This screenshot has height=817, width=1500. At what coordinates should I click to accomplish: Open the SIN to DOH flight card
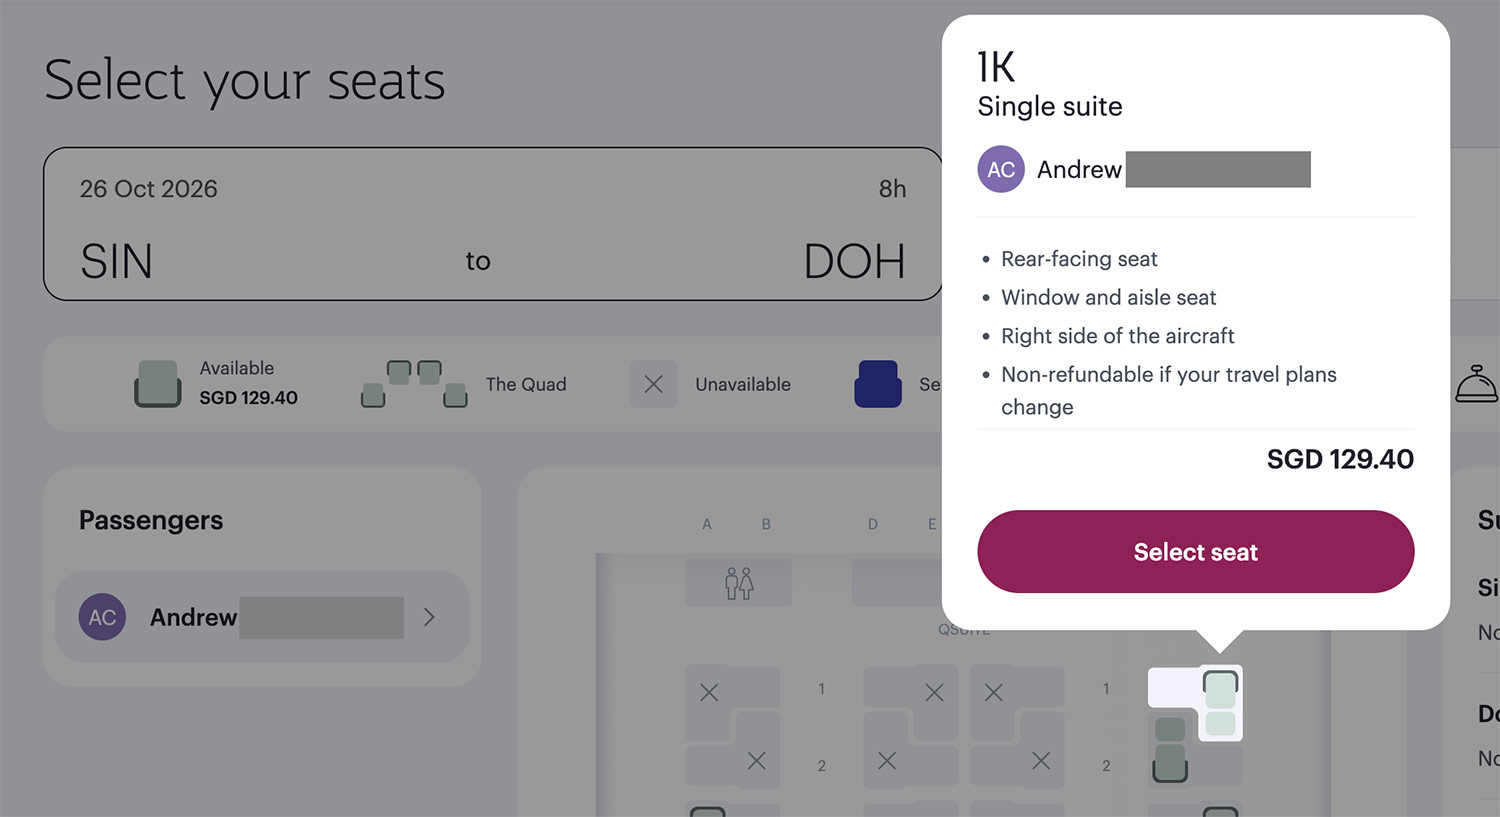pyautogui.click(x=492, y=224)
